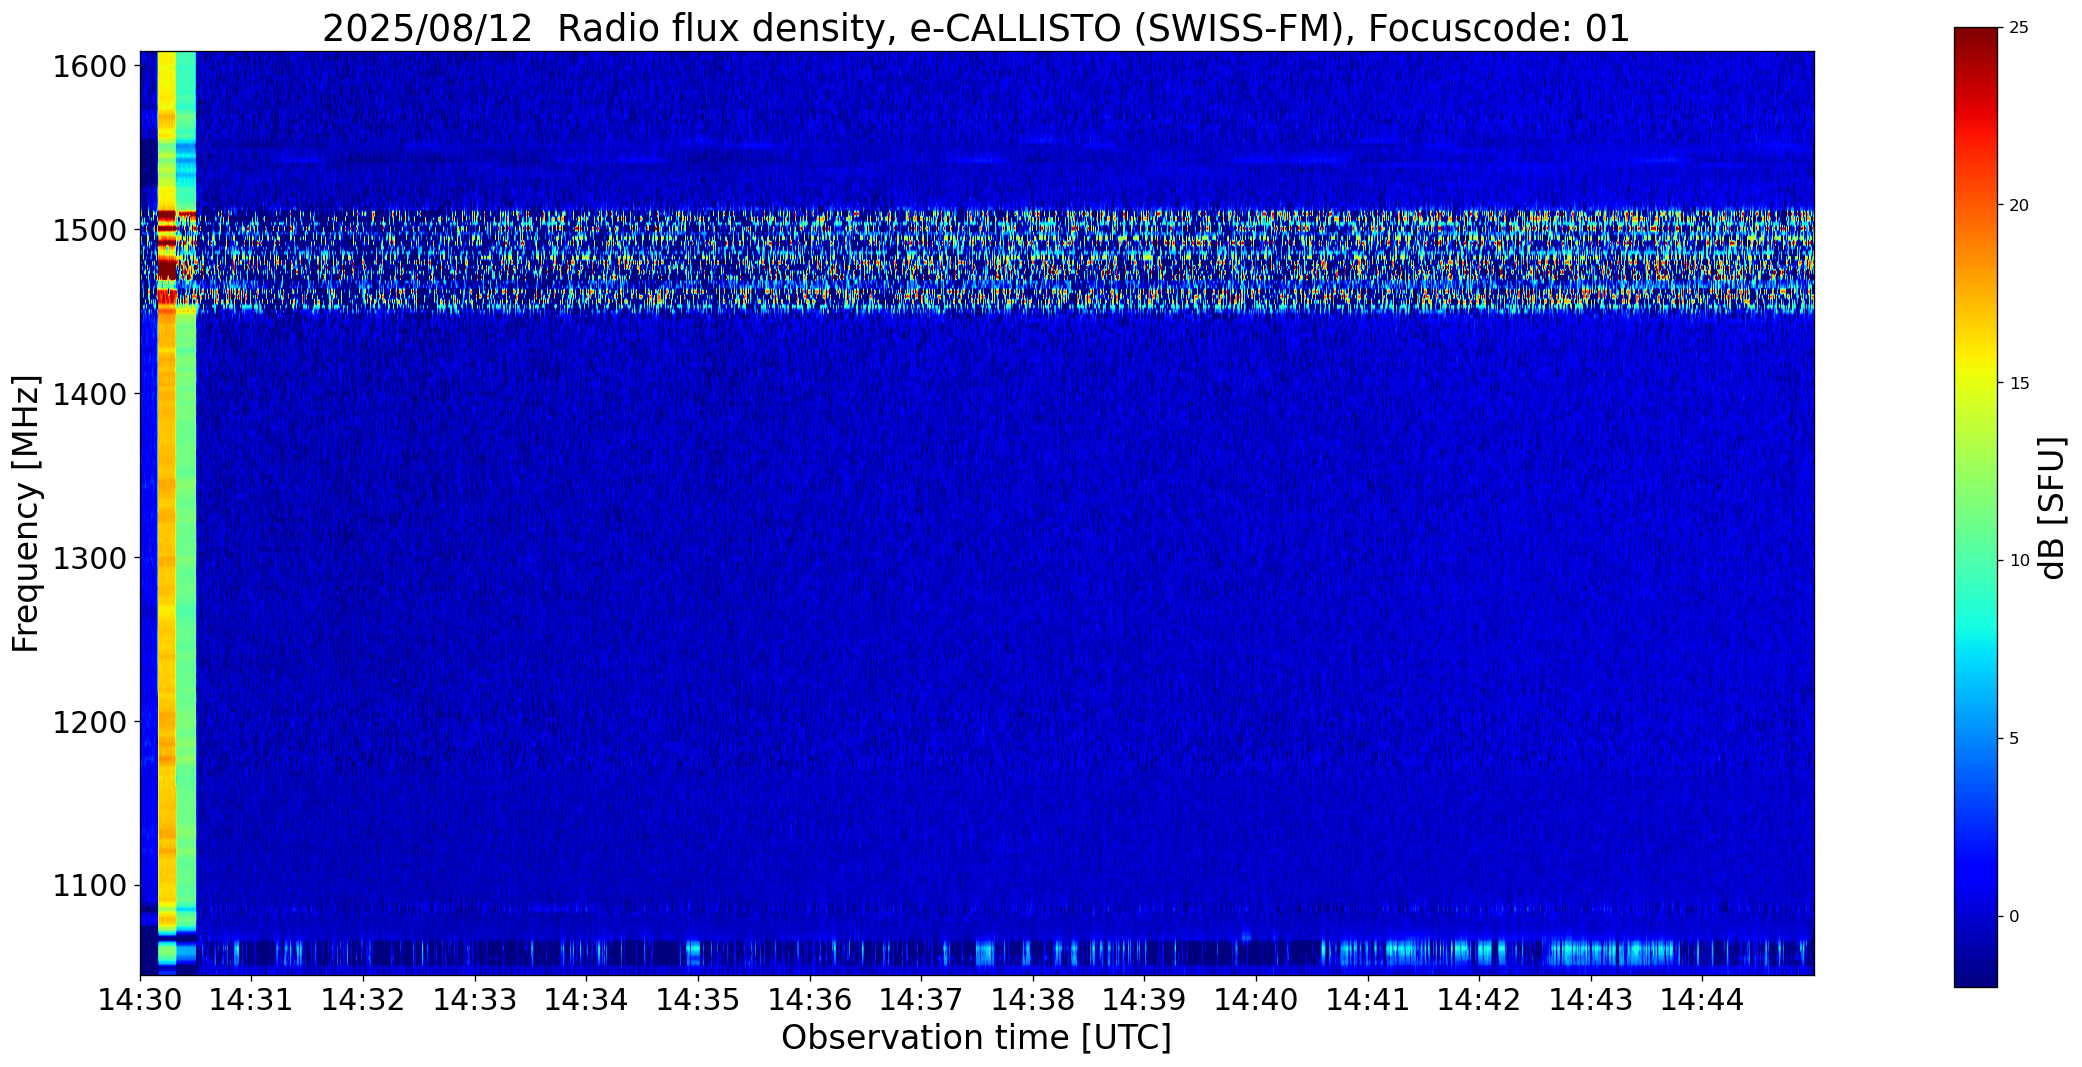The image size is (2082, 1067).
Task: Click the colorbar tick label 15
Action: click(x=2019, y=383)
